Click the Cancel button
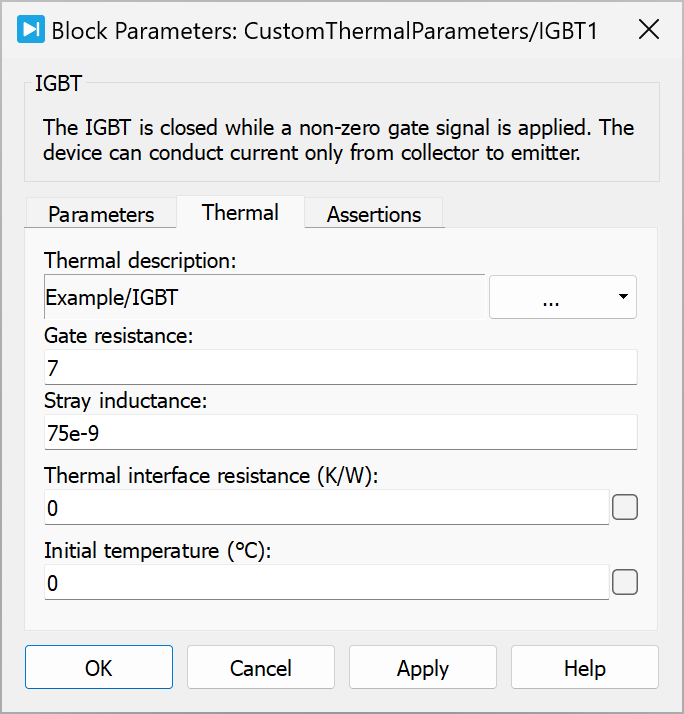The image size is (684, 714). [261, 668]
